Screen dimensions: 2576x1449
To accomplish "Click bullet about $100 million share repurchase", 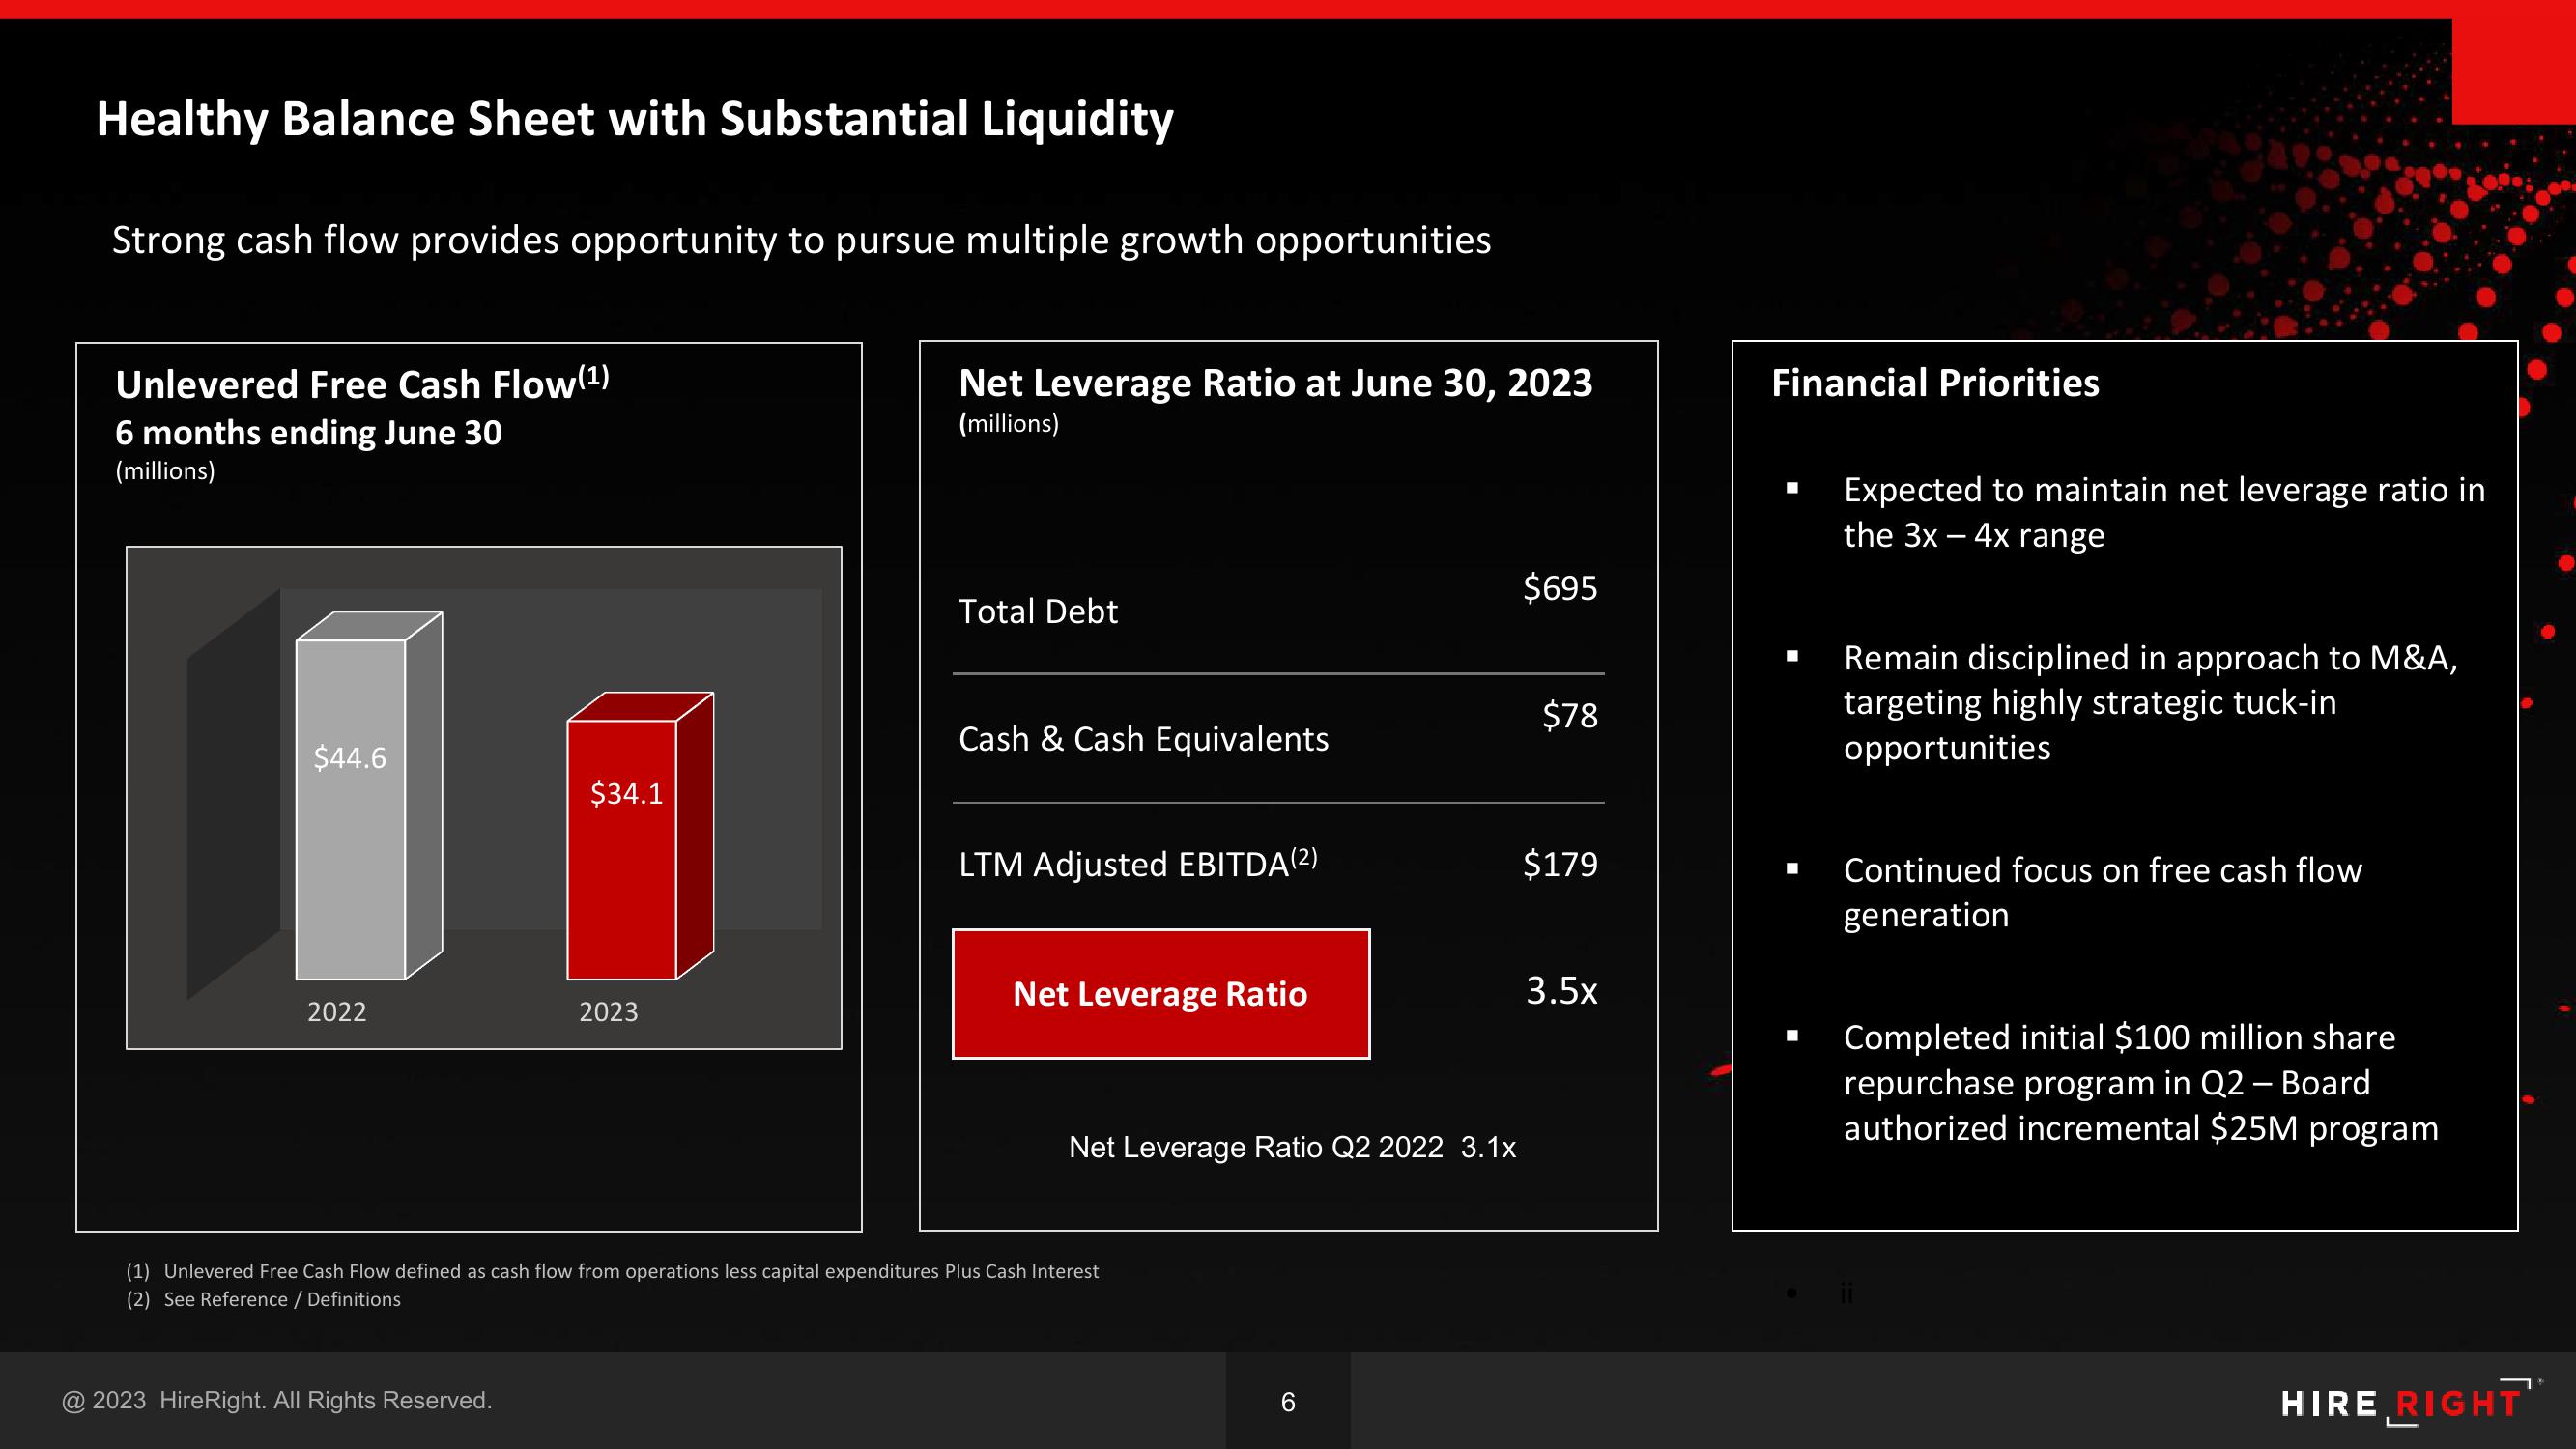I will coord(2140,1083).
